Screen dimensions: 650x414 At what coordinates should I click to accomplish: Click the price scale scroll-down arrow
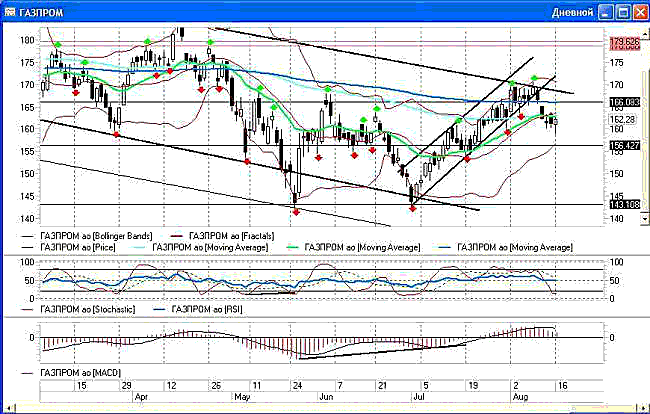pyautogui.click(x=645, y=219)
